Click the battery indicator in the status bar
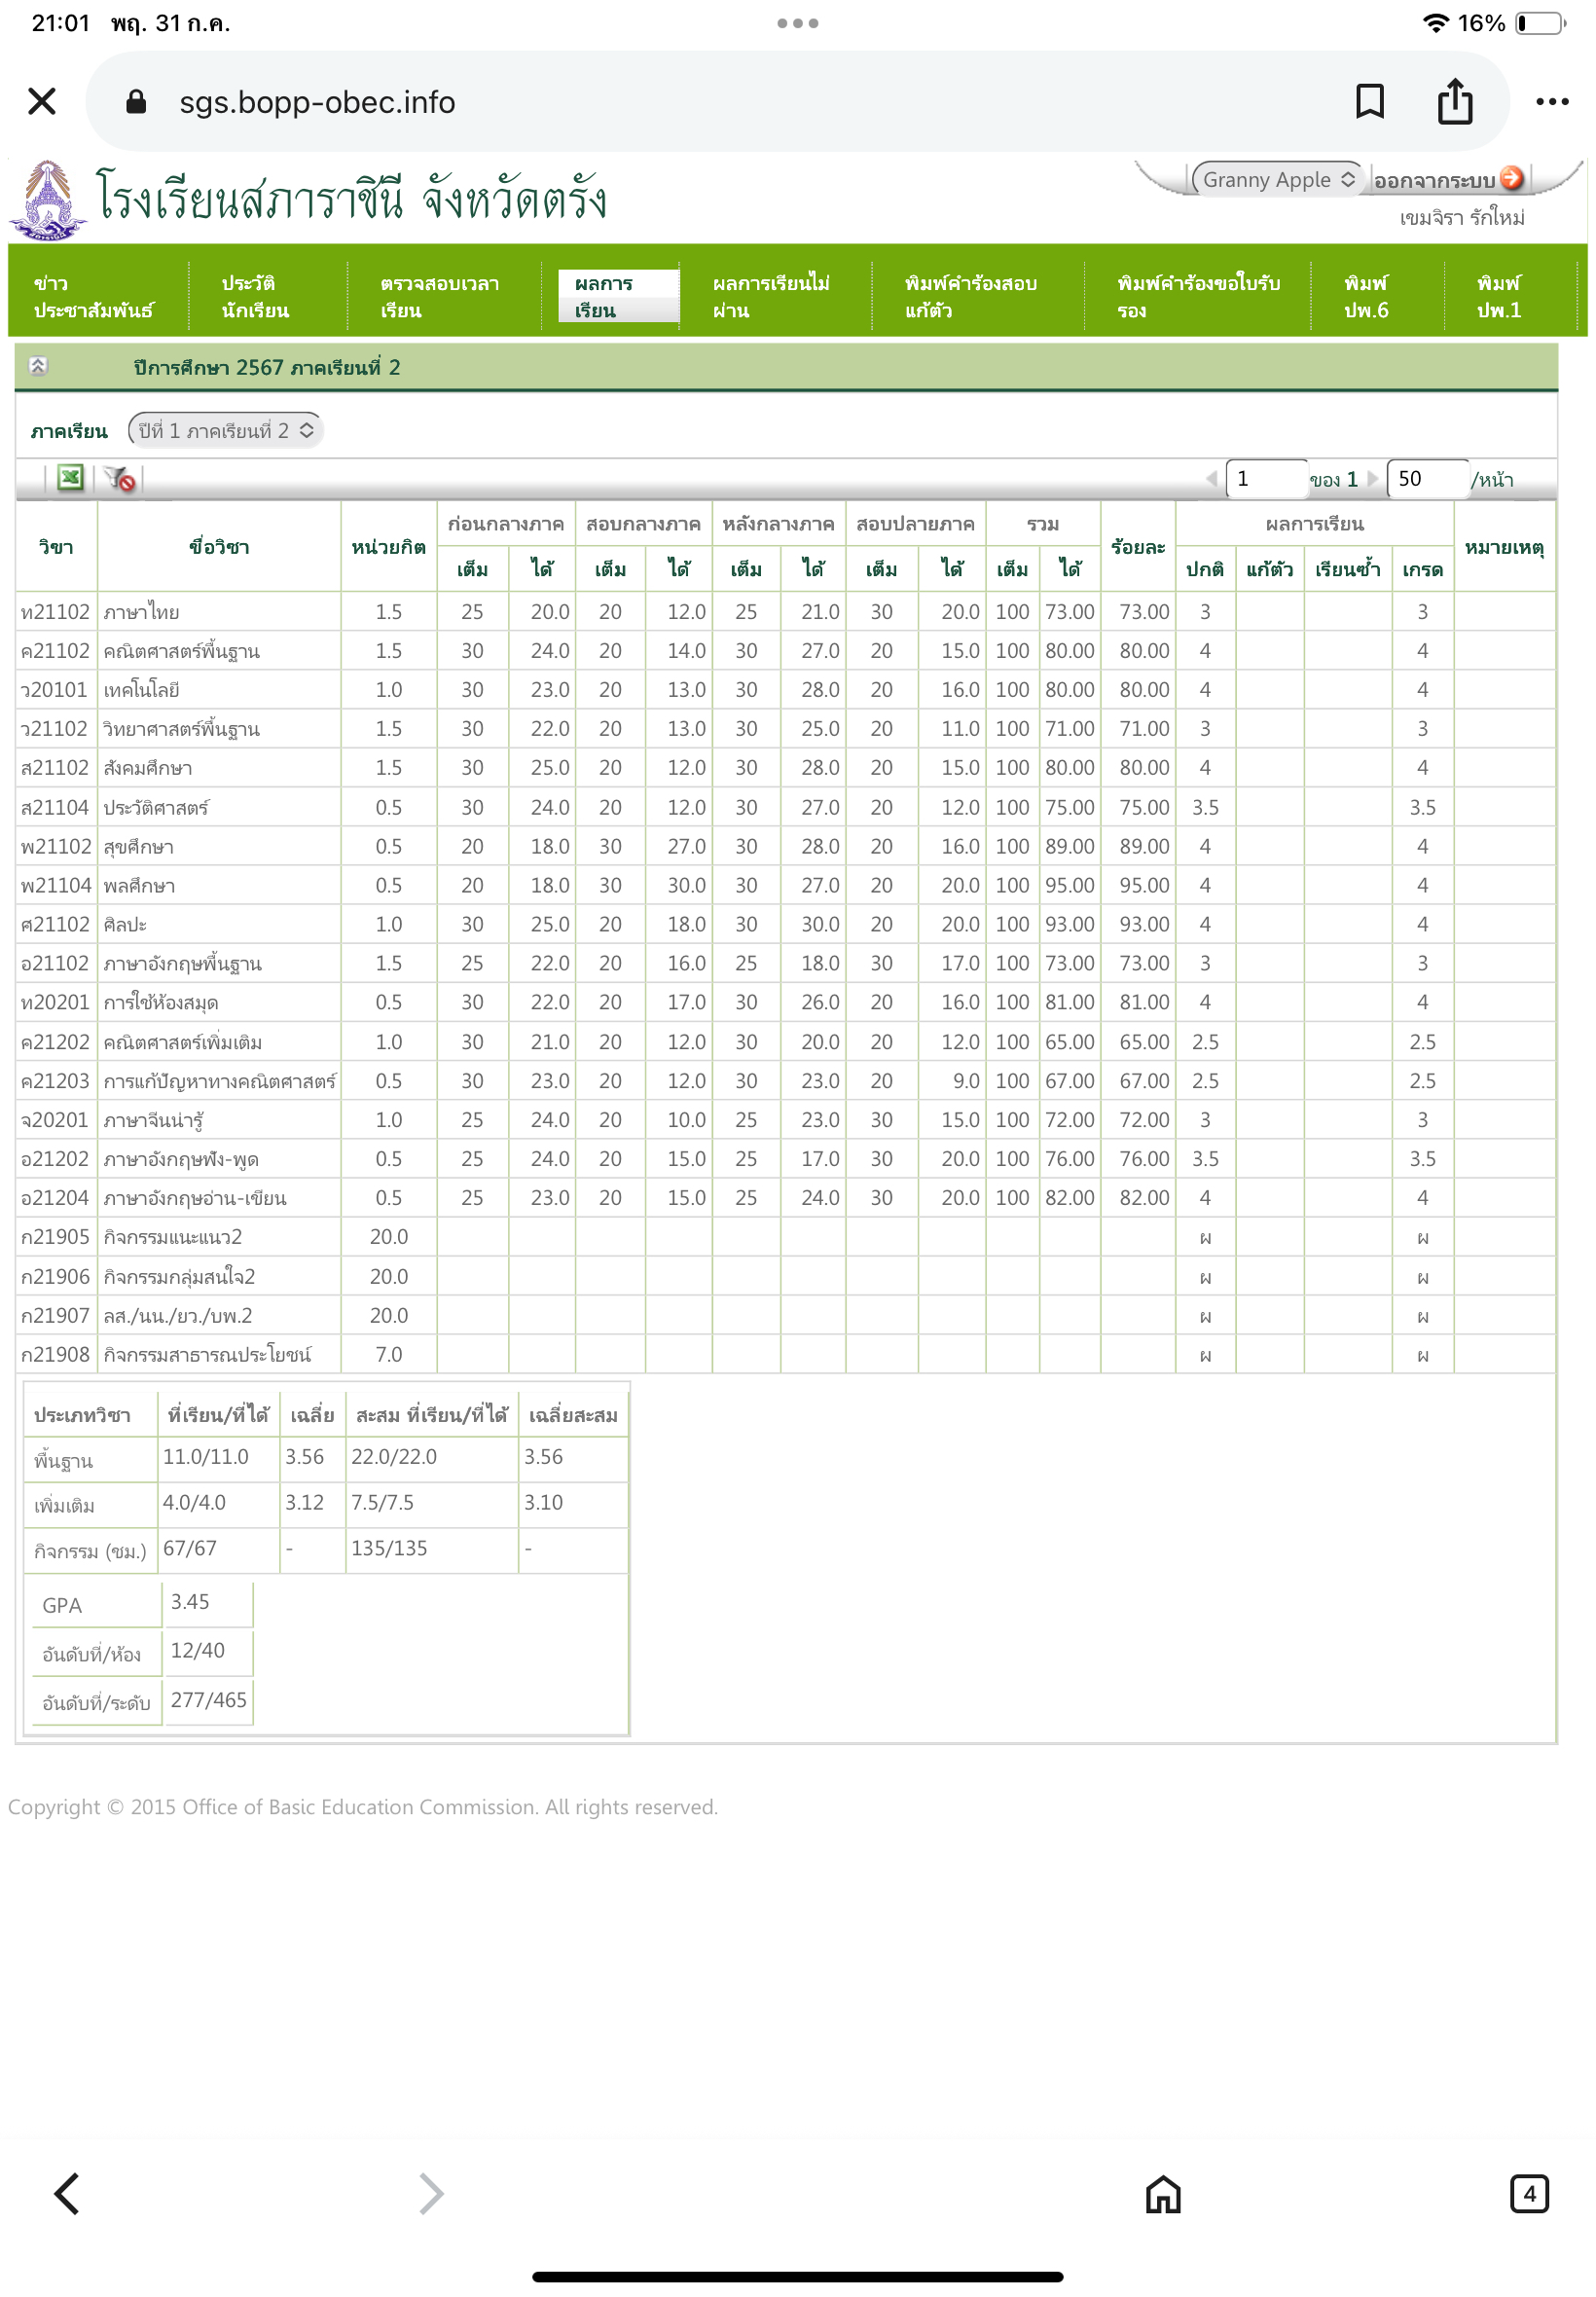This screenshot has width=1596, height=2297. click(1540, 23)
